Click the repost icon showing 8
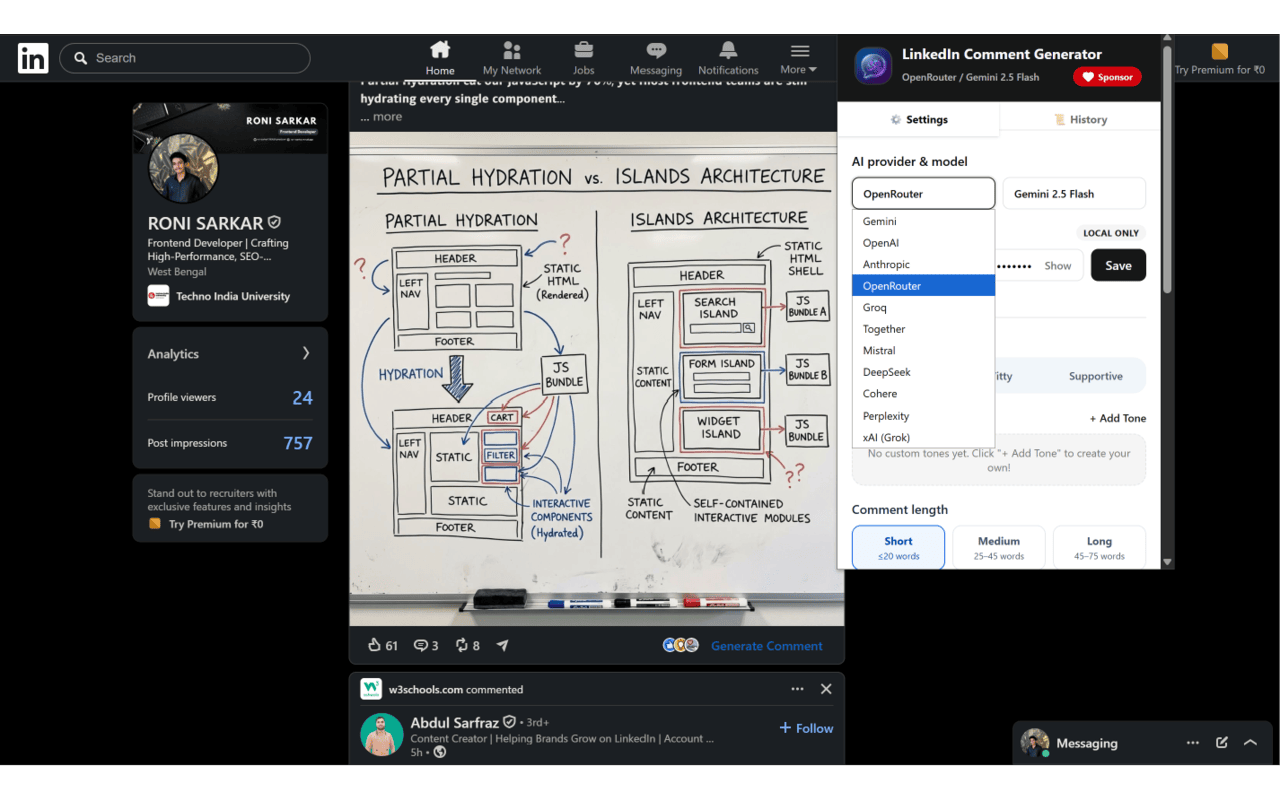 (x=462, y=645)
